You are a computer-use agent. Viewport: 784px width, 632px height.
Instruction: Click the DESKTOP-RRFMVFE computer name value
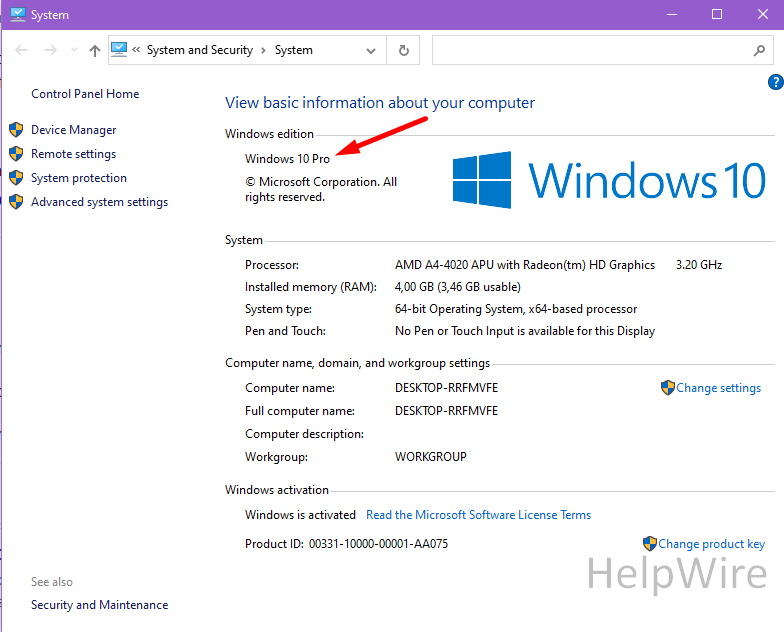446,388
